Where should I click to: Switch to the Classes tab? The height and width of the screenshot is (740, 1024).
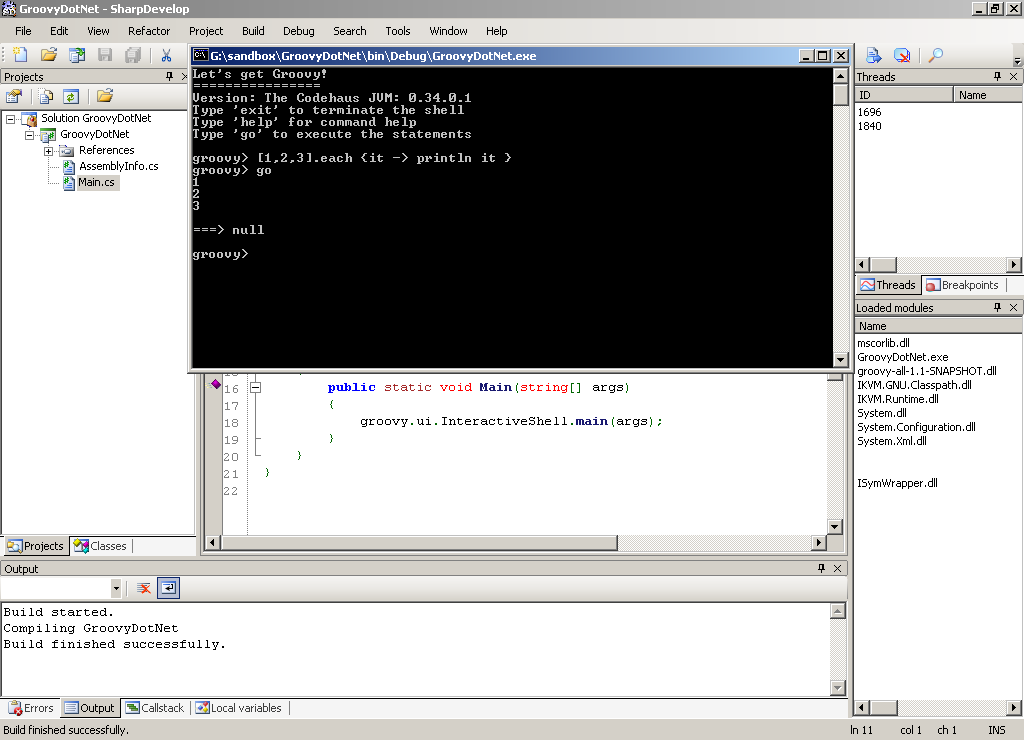click(101, 546)
